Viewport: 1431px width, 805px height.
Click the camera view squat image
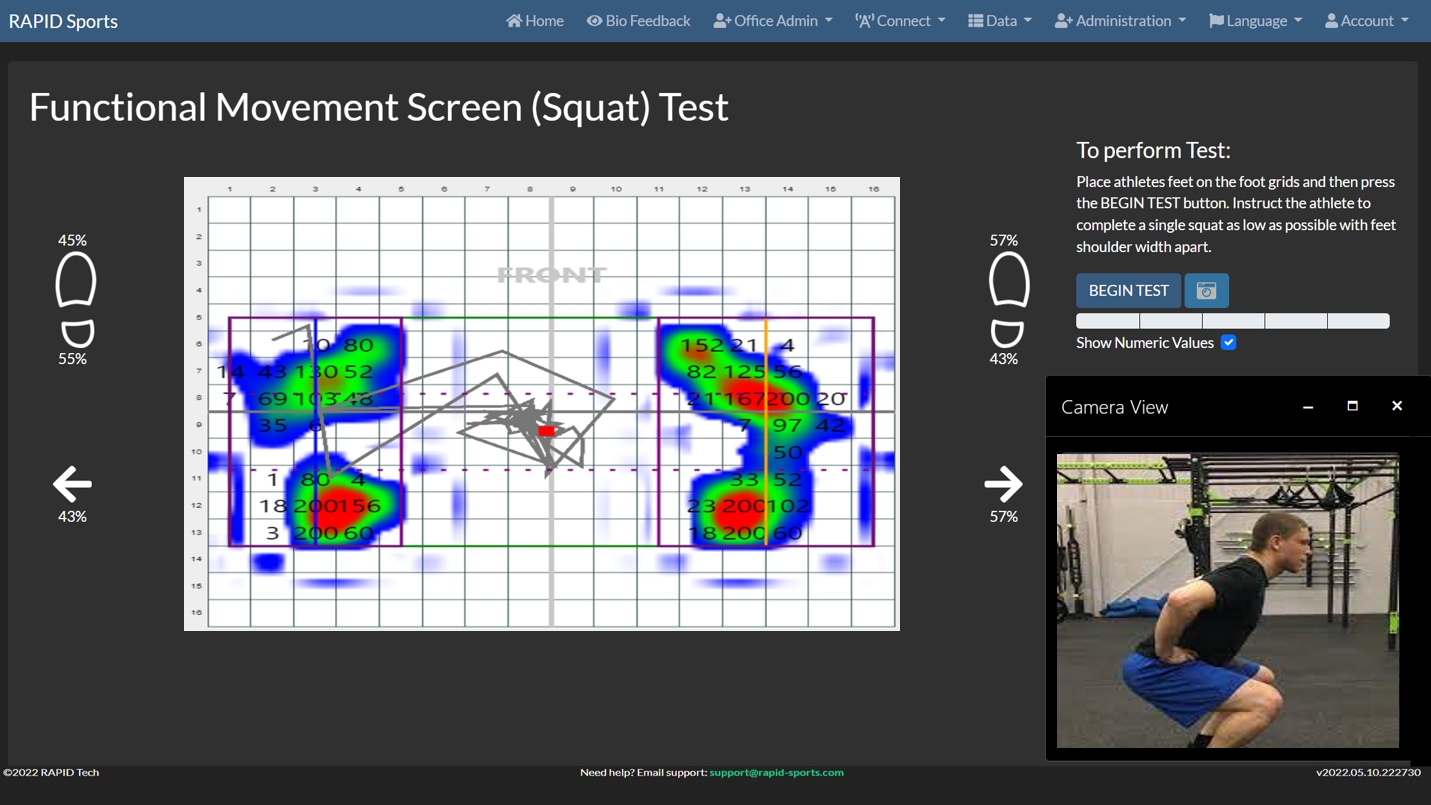pos(1228,600)
